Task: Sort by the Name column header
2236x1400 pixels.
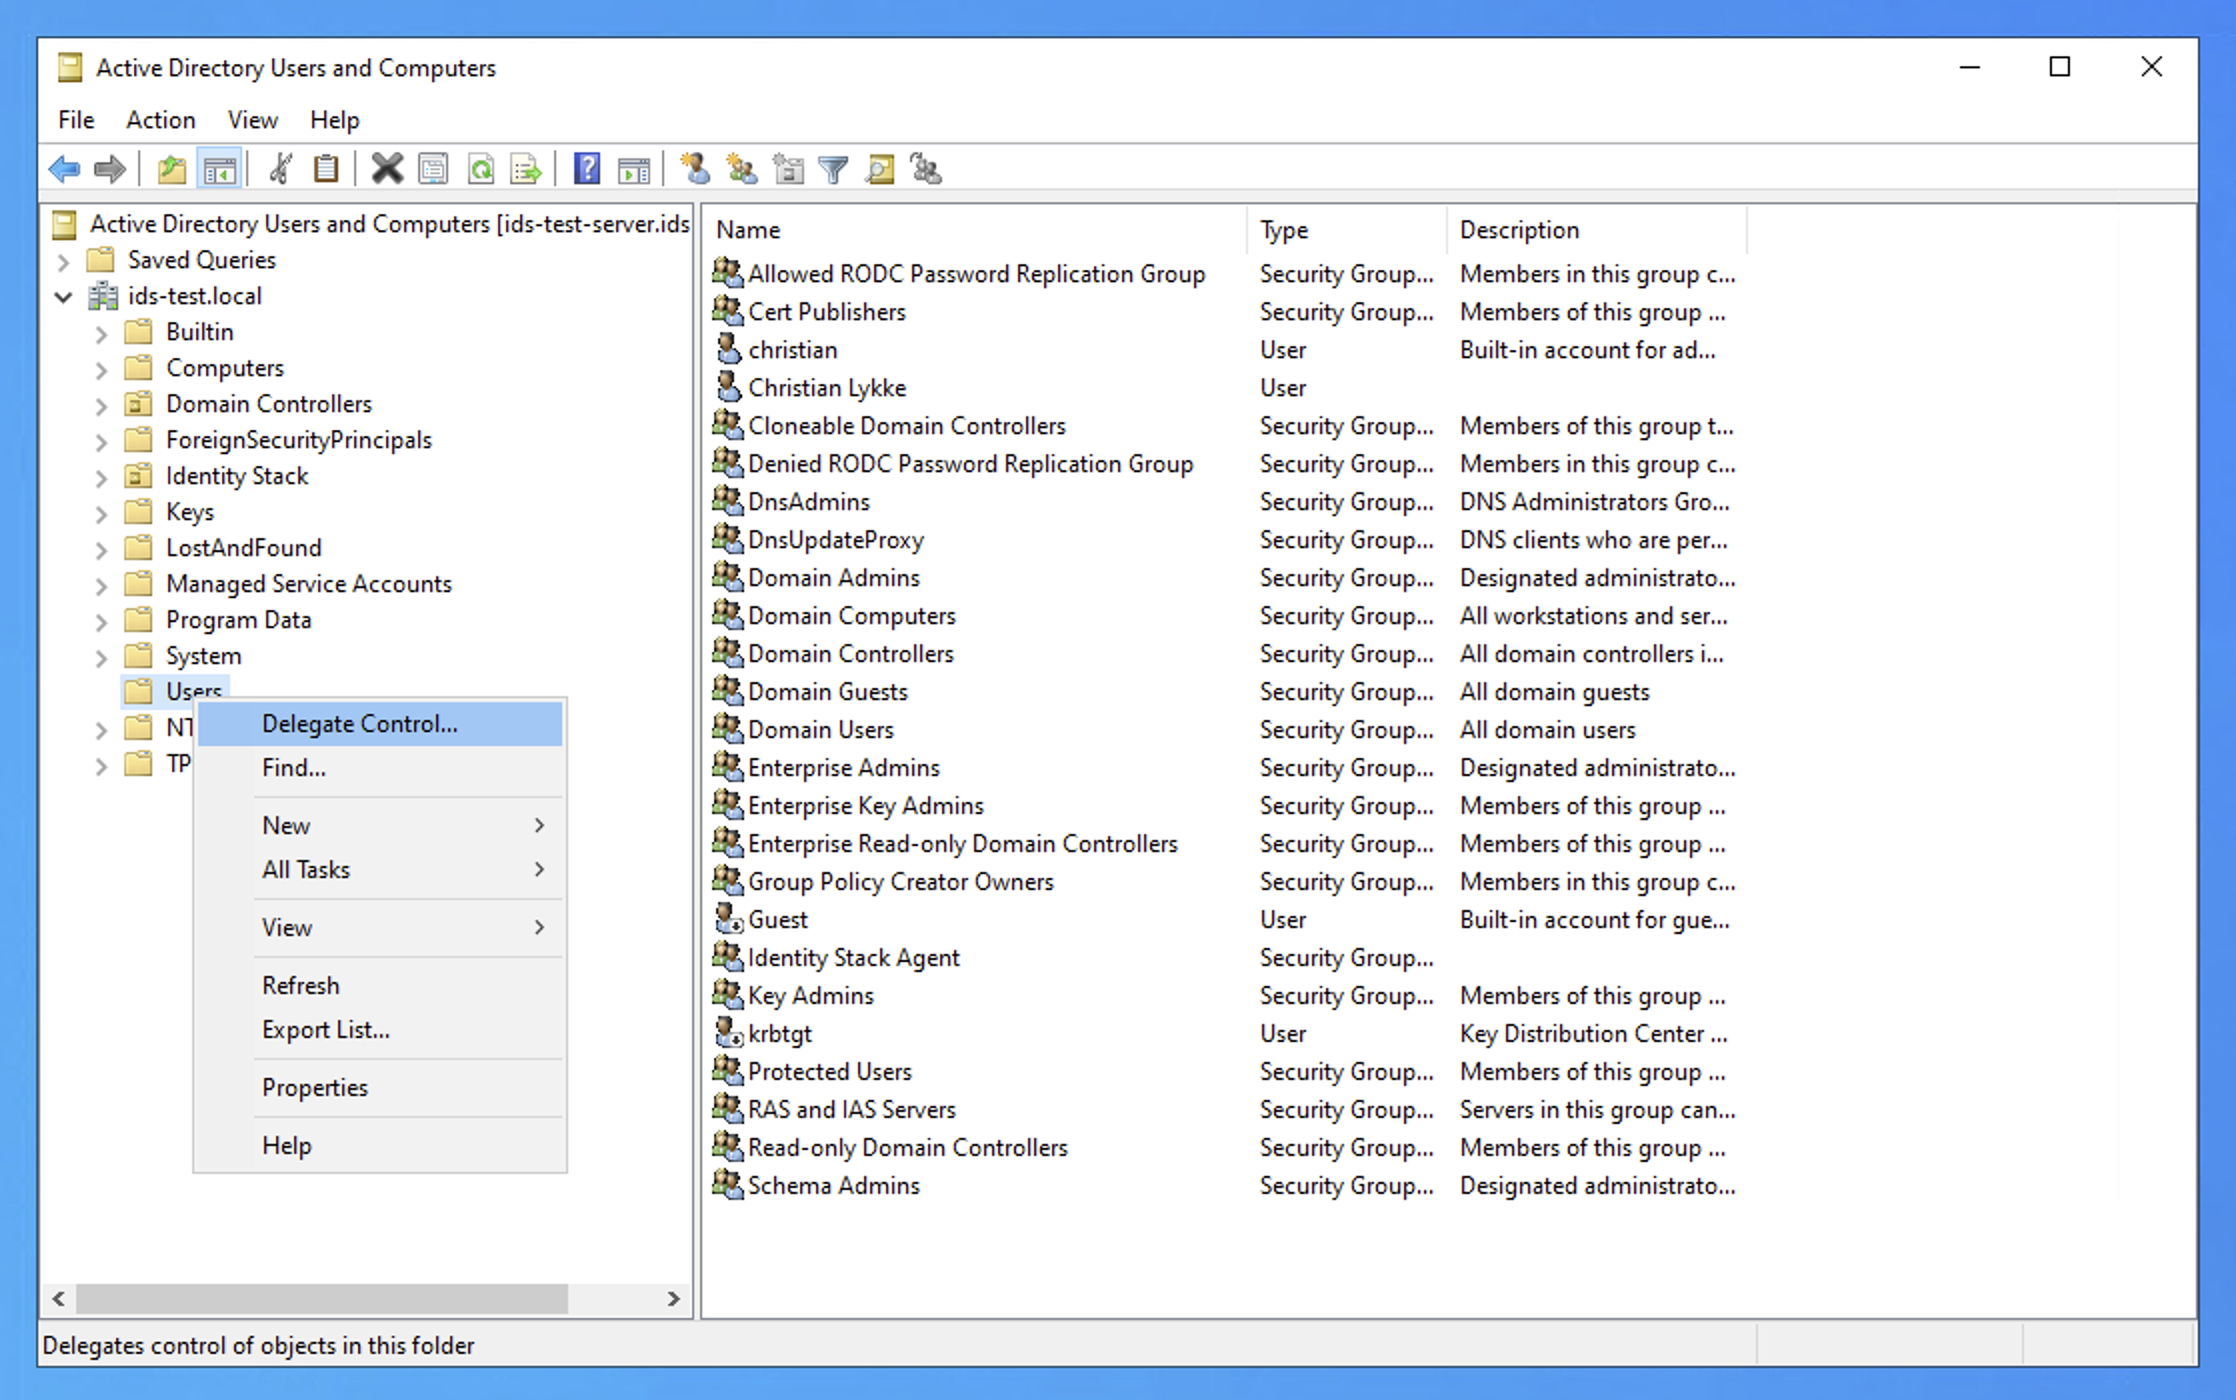Action: 975,230
